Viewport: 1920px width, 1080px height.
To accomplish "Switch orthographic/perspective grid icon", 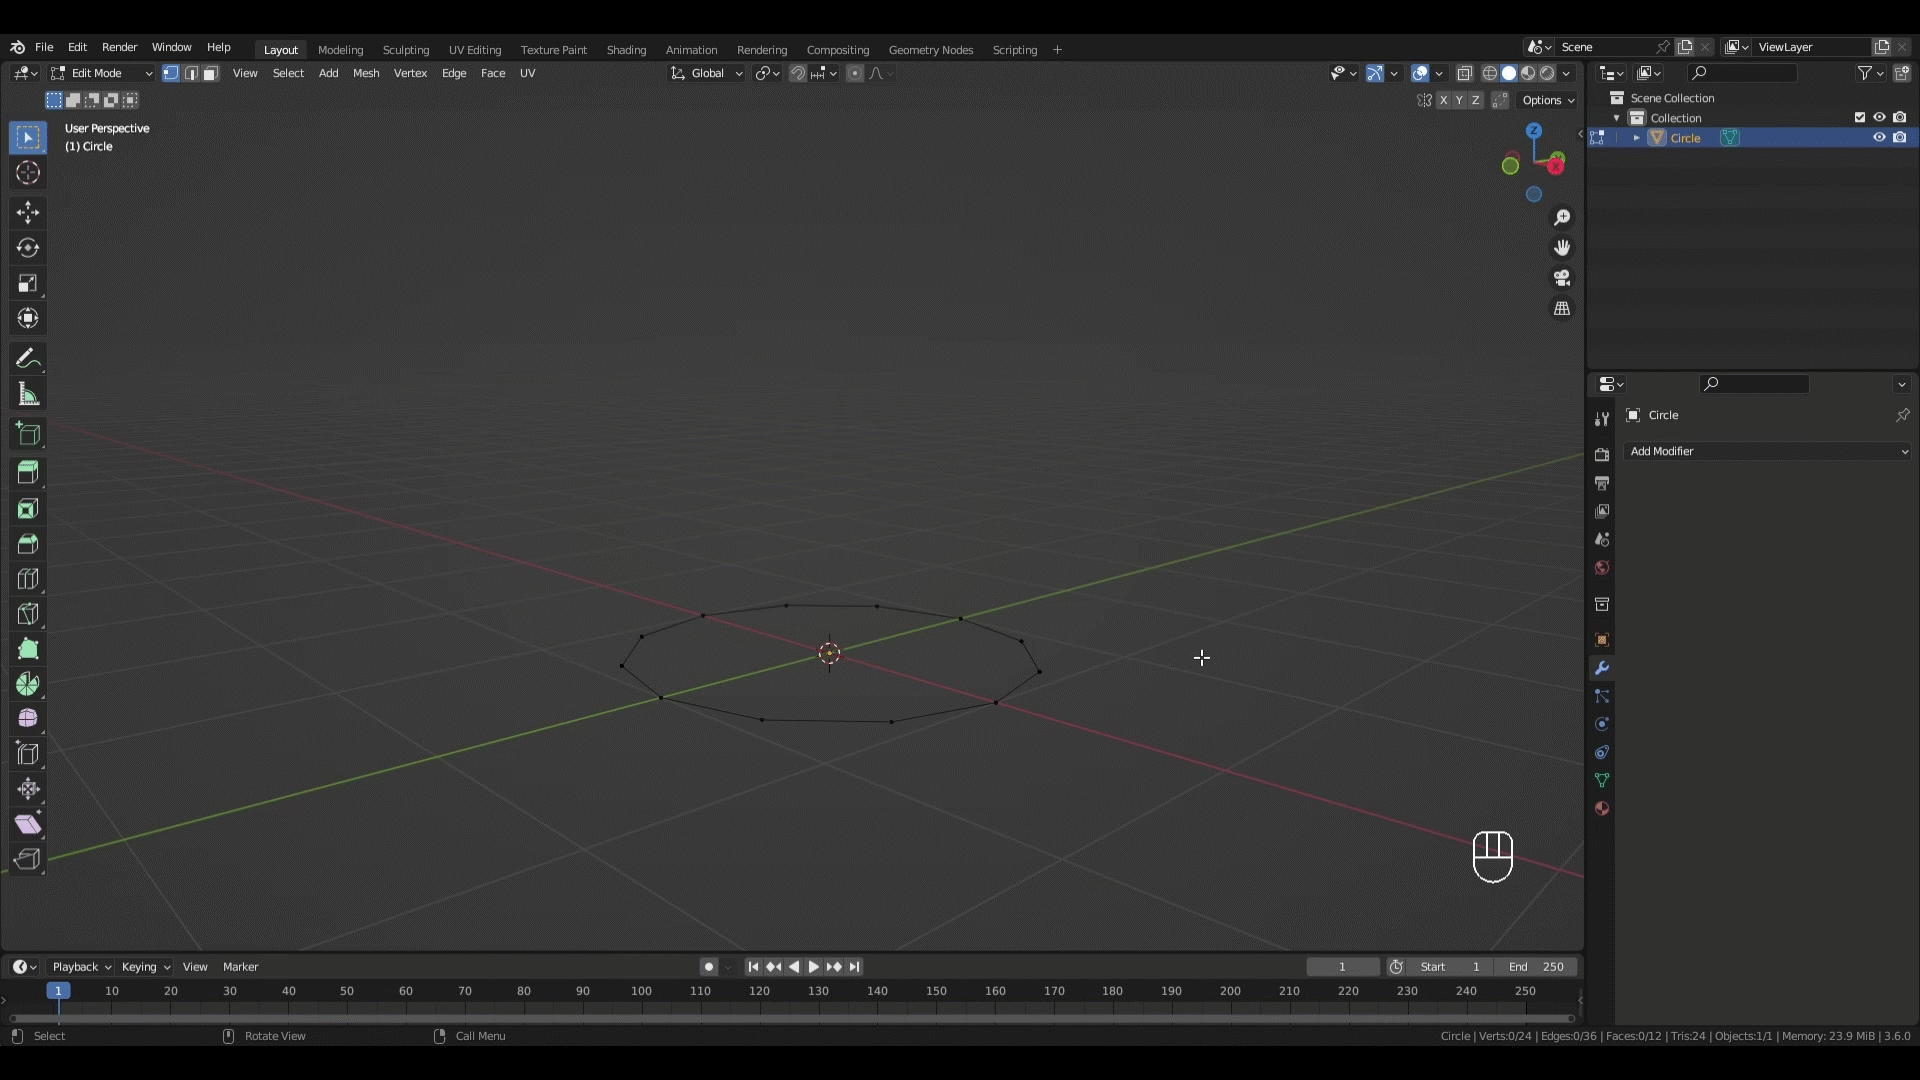I will coord(1562,309).
